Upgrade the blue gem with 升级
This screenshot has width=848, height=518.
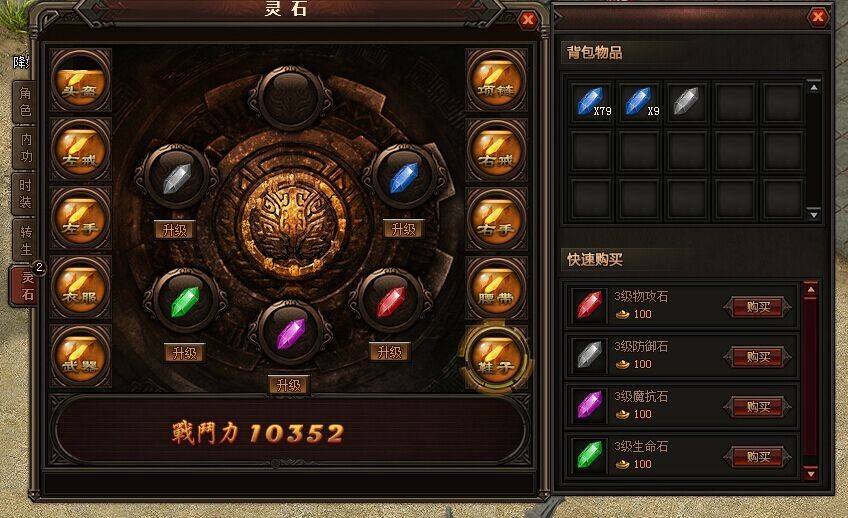(403, 229)
